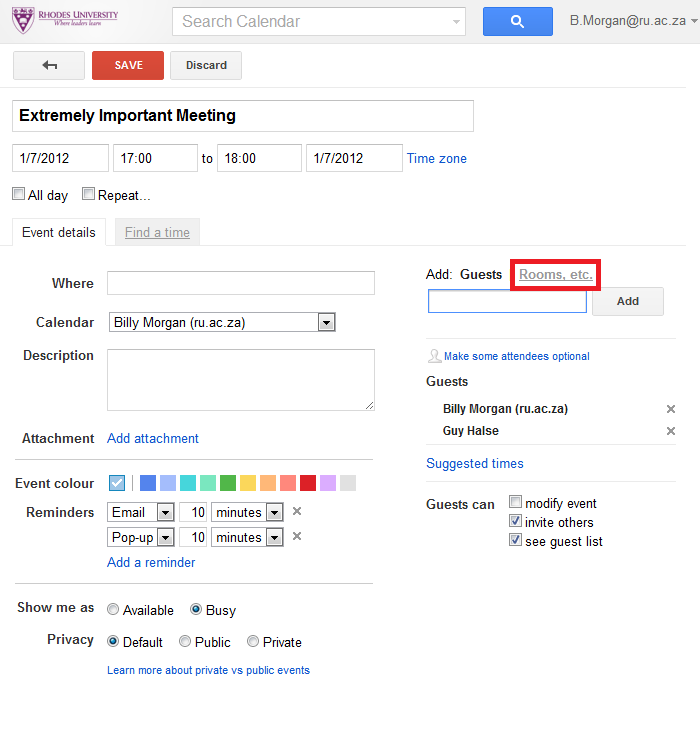Open the Time zone link
Screen dimensions: 700x740
(437, 159)
